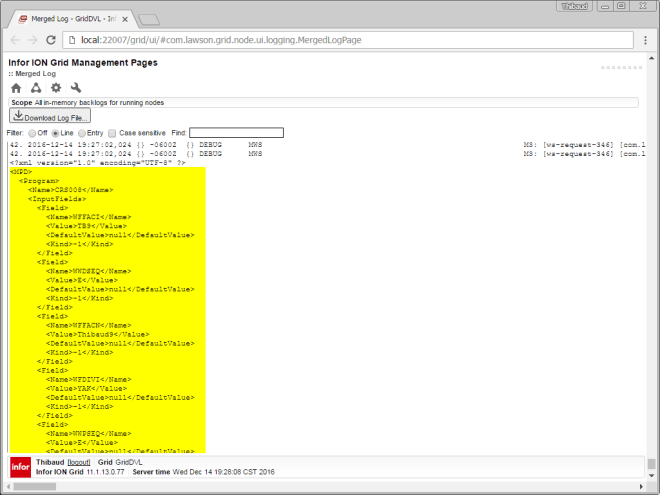Click the Download Log File button
This screenshot has height=495, width=660.
click(50, 117)
